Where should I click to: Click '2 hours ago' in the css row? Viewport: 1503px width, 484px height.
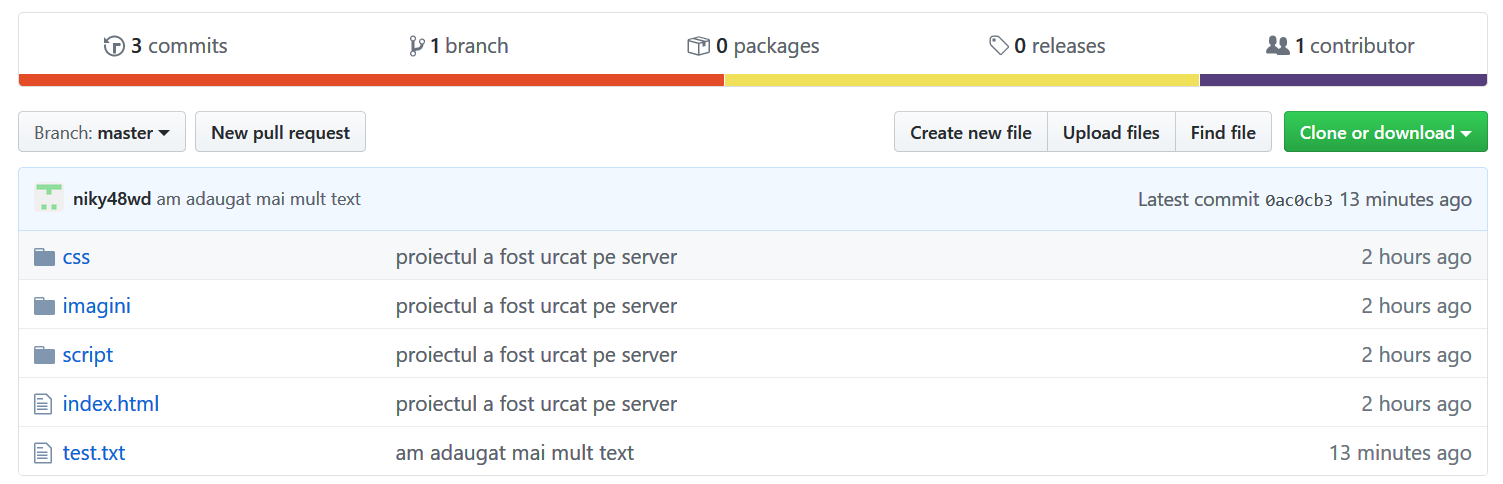click(x=1416, y=257)
